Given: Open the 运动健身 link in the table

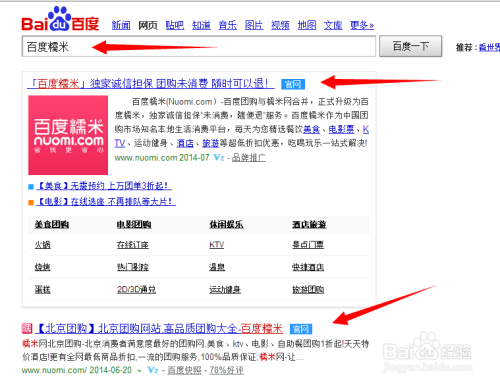Looking at the screenshot, I should coord(225,290).
